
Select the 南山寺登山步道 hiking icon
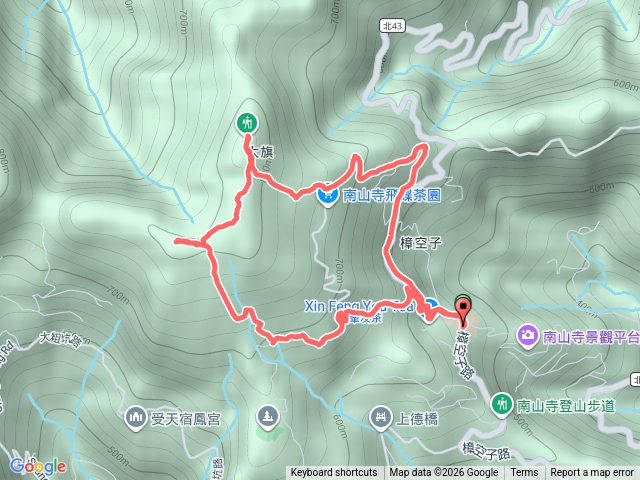(502, 405)
